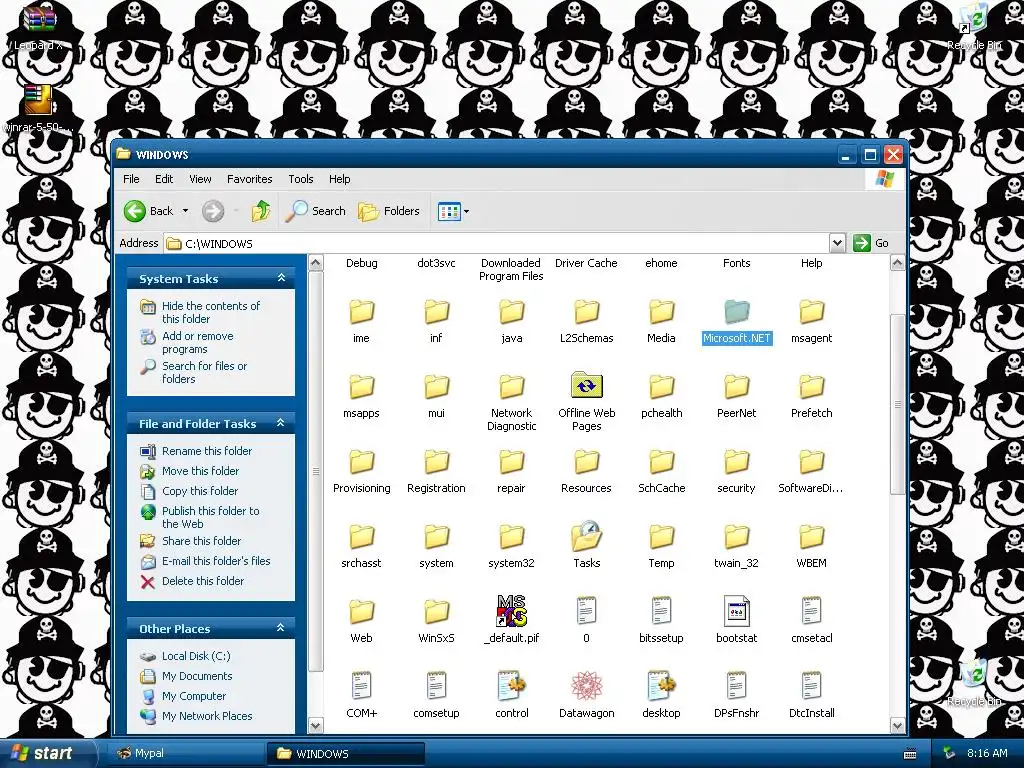This screenshot has width=1024, height=768.
Task: Click the C:\WINDOWS address field
Action: coord(496,244)
